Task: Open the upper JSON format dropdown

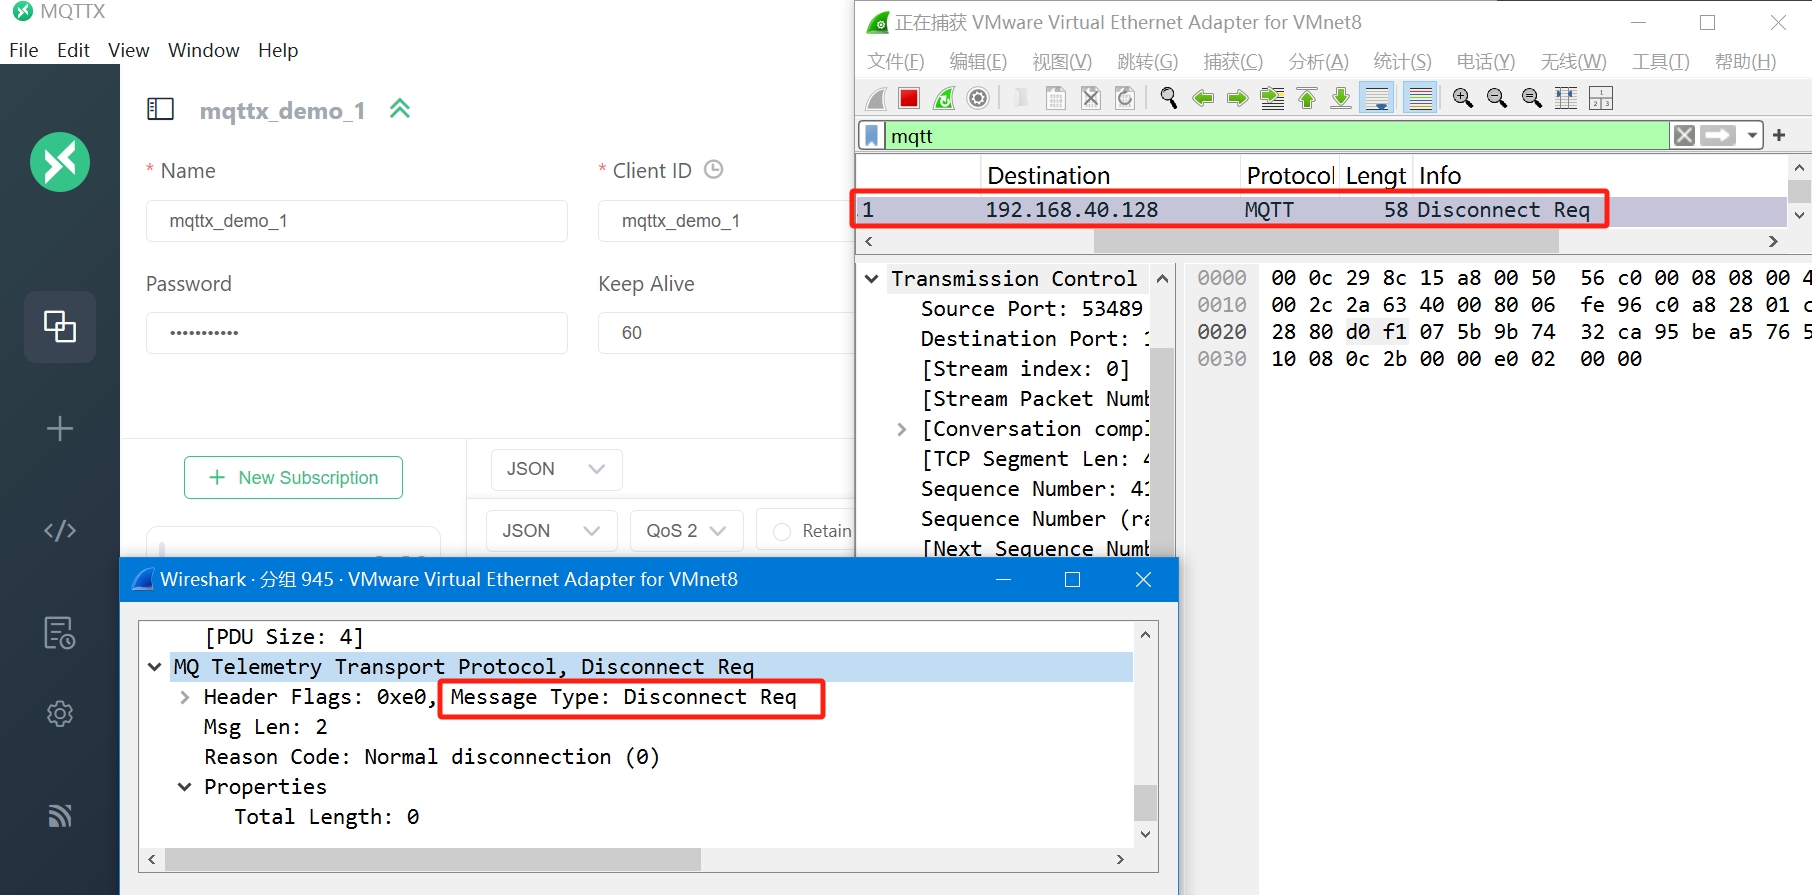Action: point(556,469)
